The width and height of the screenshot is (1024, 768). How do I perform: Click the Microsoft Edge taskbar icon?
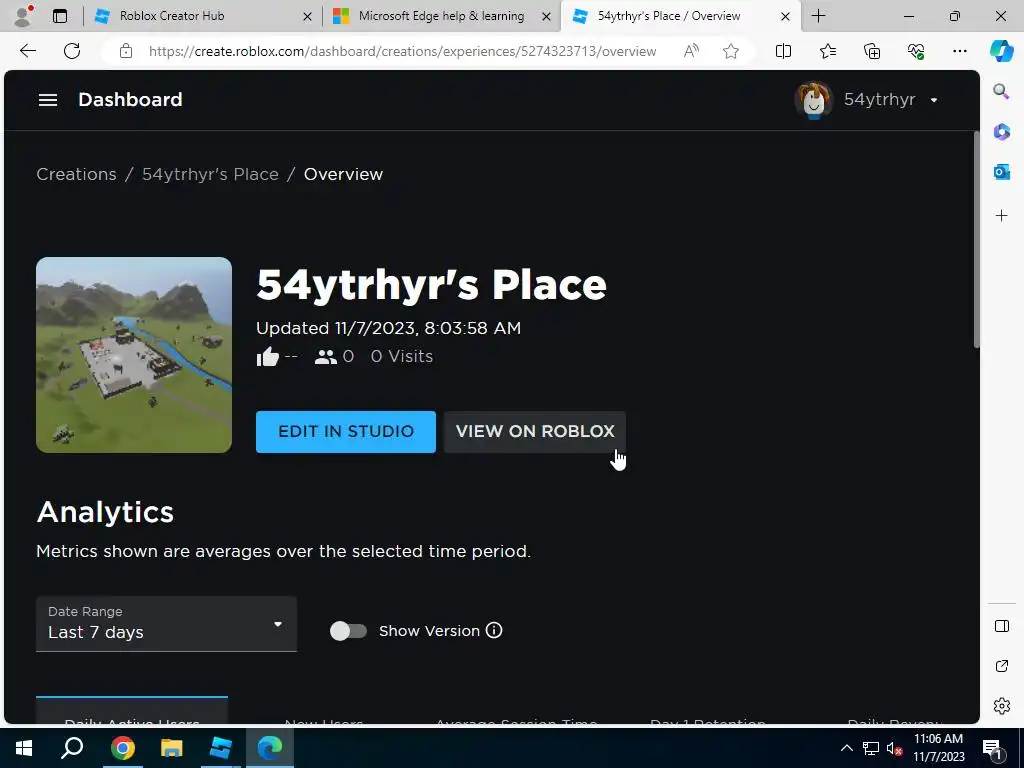click(x=270, y=748)
